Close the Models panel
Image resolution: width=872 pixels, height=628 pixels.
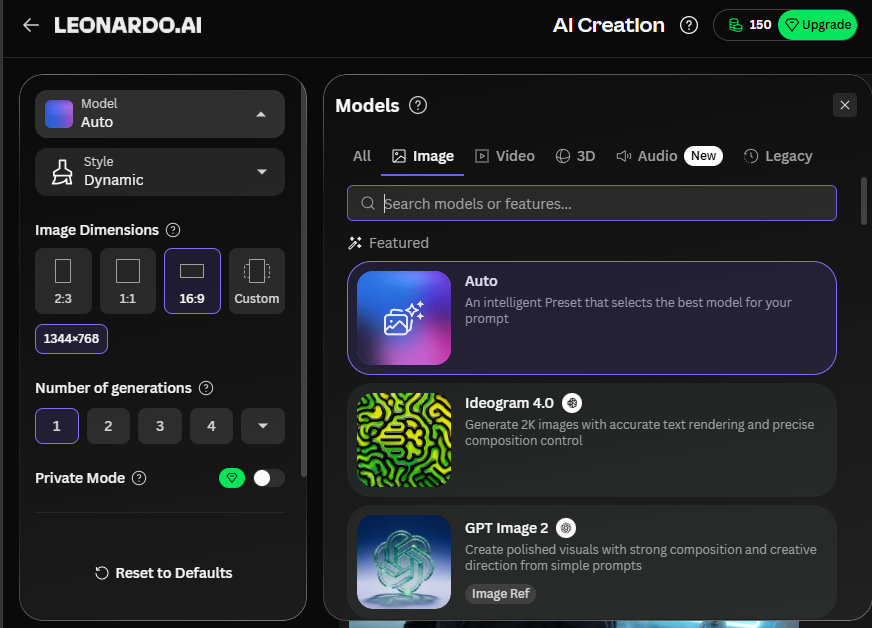coord(845,105)
